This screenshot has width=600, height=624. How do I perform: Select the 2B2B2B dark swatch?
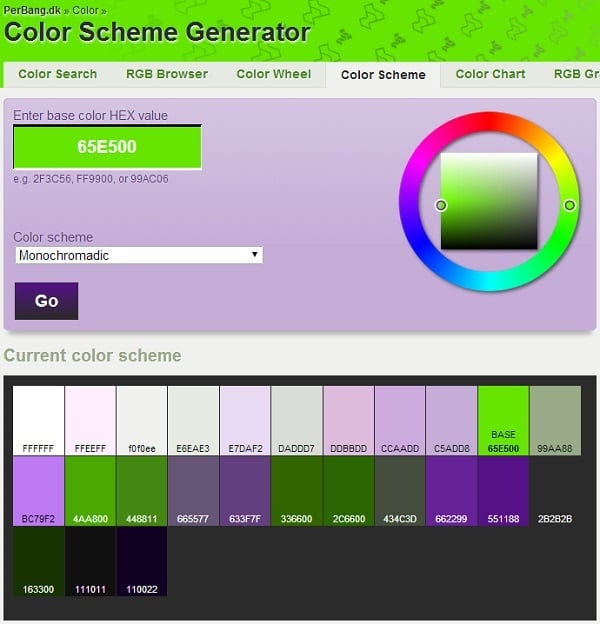tap(555, 491)
